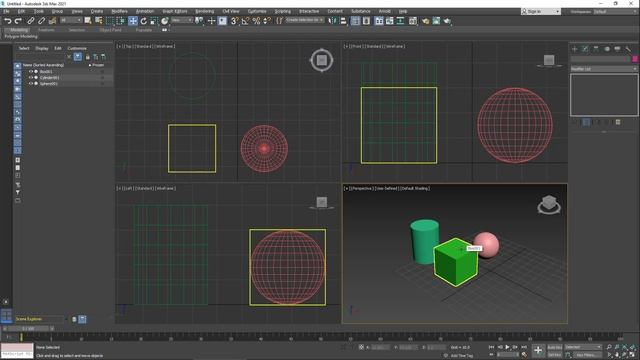Select Sphere001 in Scene Explorer
640x360 pixels.
coord(49,83)
